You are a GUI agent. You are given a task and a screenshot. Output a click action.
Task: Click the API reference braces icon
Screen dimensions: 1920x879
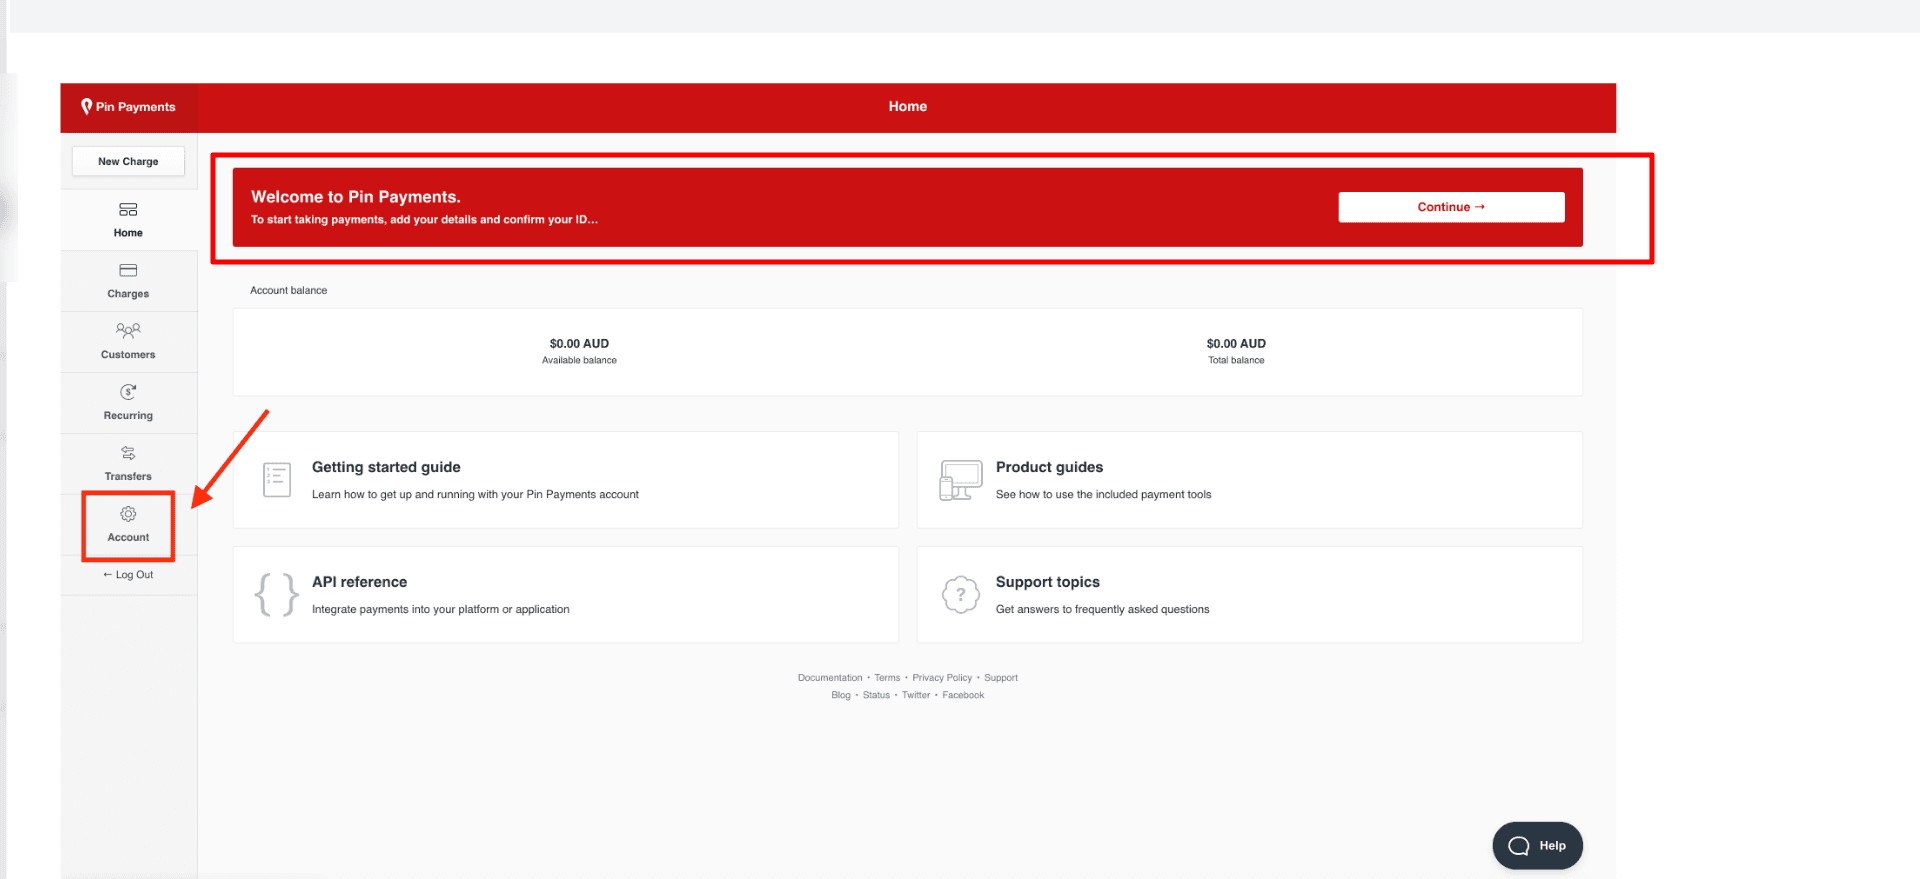[x=276, y=595]
